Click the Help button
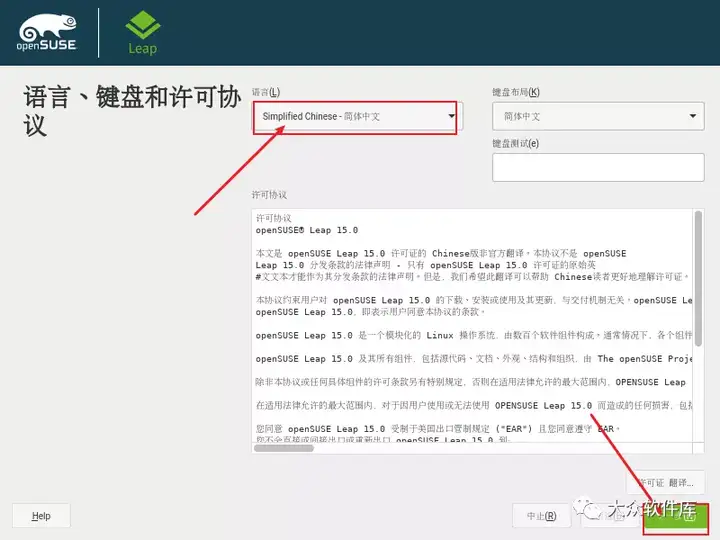The height and width of the screenshot is (540, 720). pyautogui.click(x=41, y=516)
